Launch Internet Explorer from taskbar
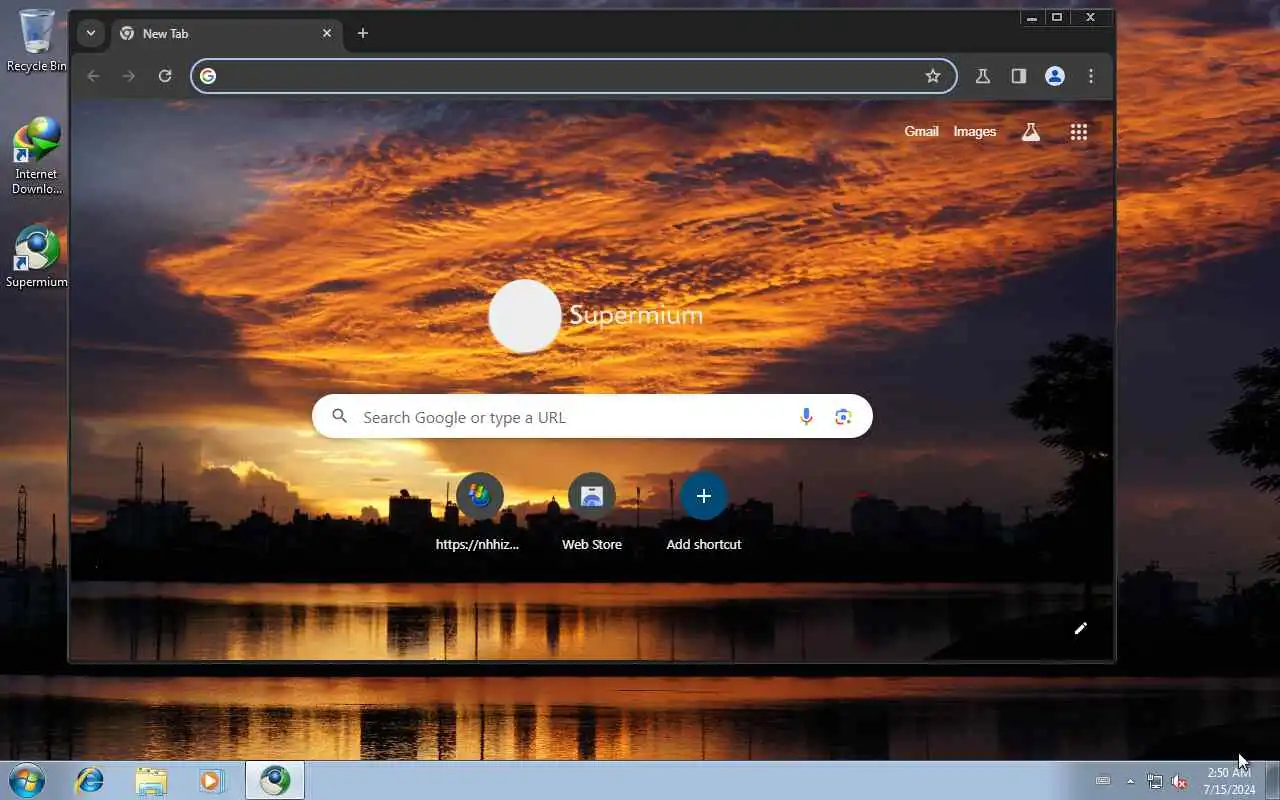The height and width of the screenshot is (800, 1280). [x=90, y=780]
